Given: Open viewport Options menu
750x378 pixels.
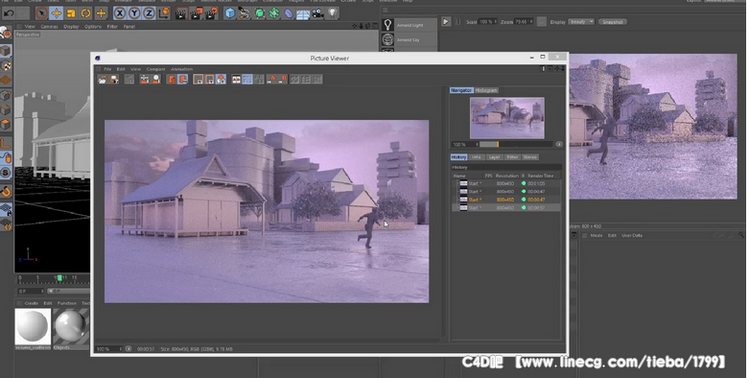Looking at the screenshot, I should [x=93, y=27].
